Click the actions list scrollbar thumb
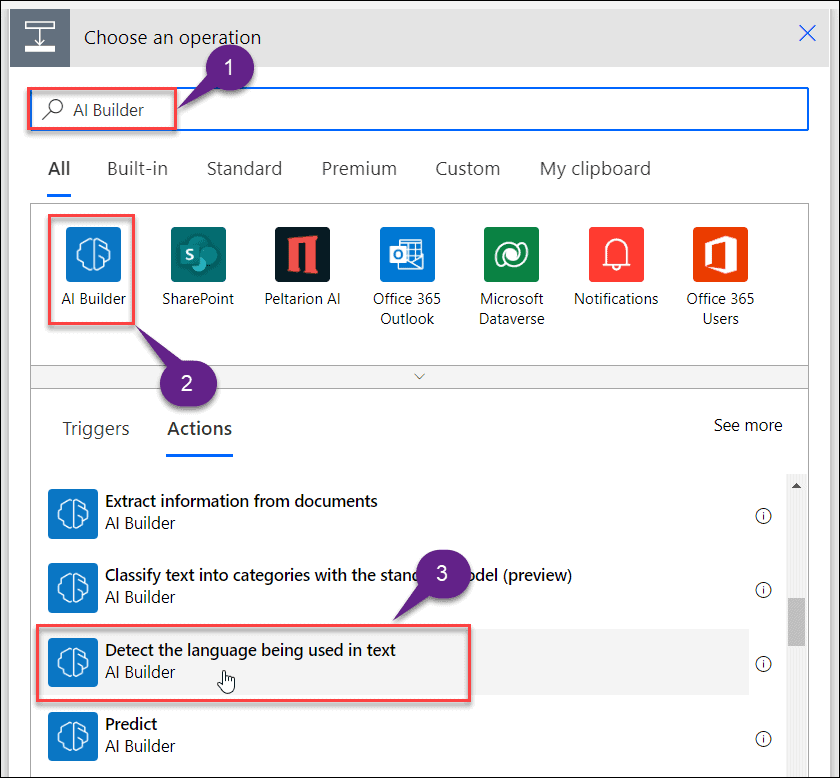This screenshot has width=840, height=778. [x=796, y=622]
